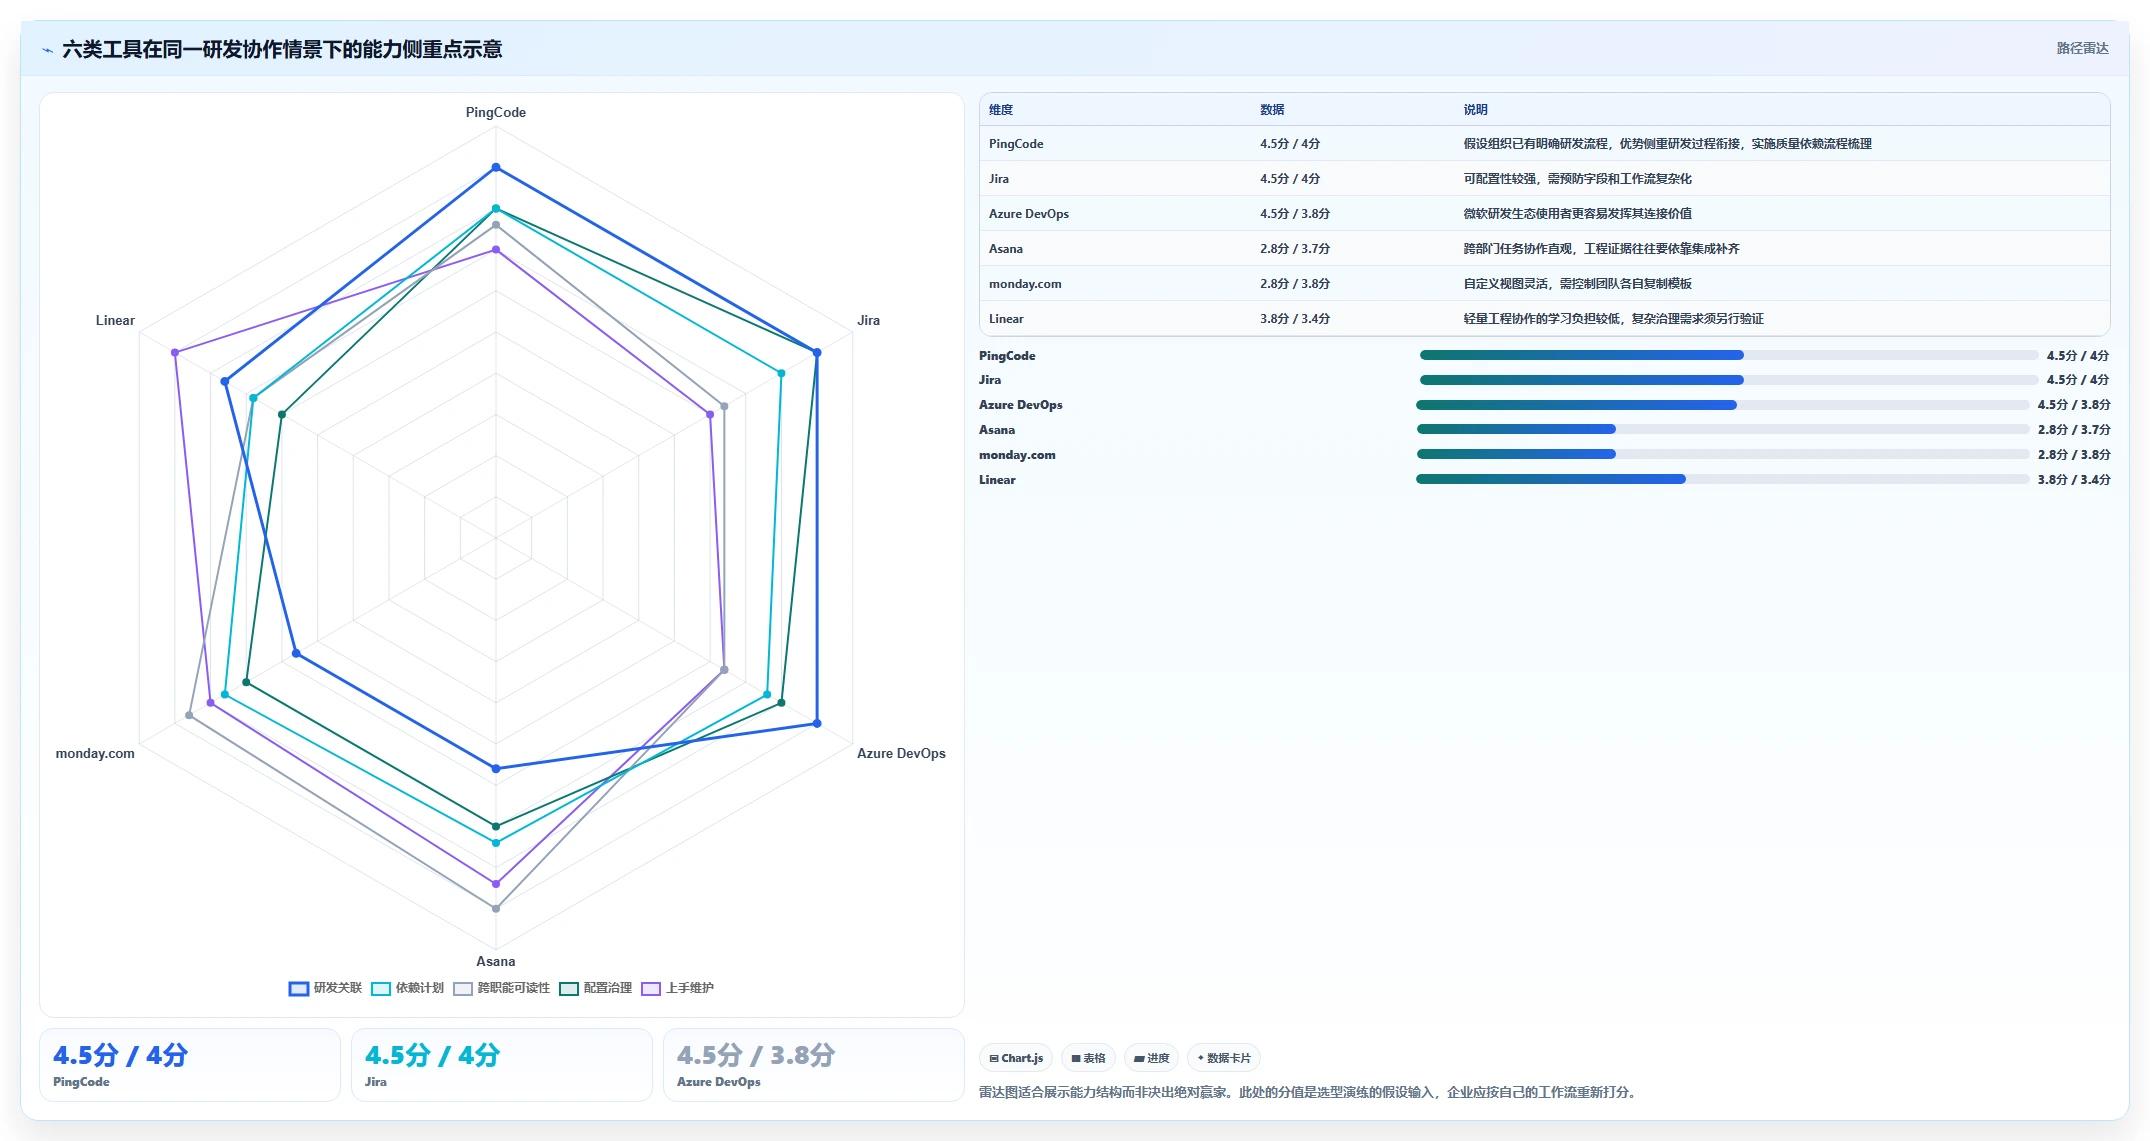Image resolution: width=2150 pixels, height=1141 pixels.
Task: Open the Azure DevOps 4.5分 / 3.8分 data card
Action: (814, 1065)
